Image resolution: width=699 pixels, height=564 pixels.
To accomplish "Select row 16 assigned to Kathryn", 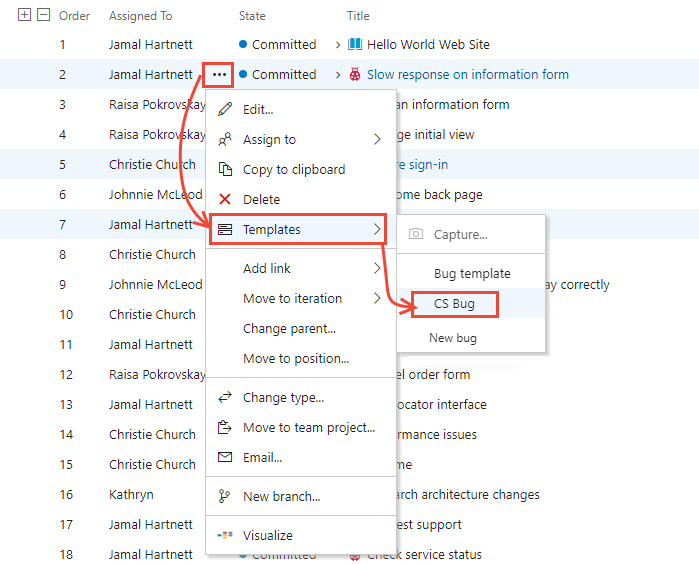I will pyautogui.click(x=131, y=494).
